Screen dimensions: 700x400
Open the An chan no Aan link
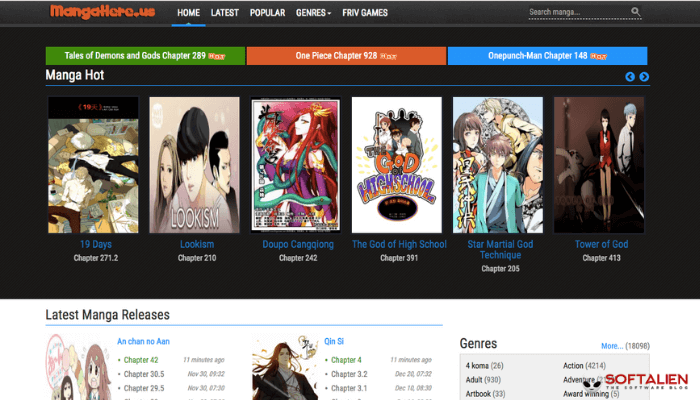click(143, 342)
